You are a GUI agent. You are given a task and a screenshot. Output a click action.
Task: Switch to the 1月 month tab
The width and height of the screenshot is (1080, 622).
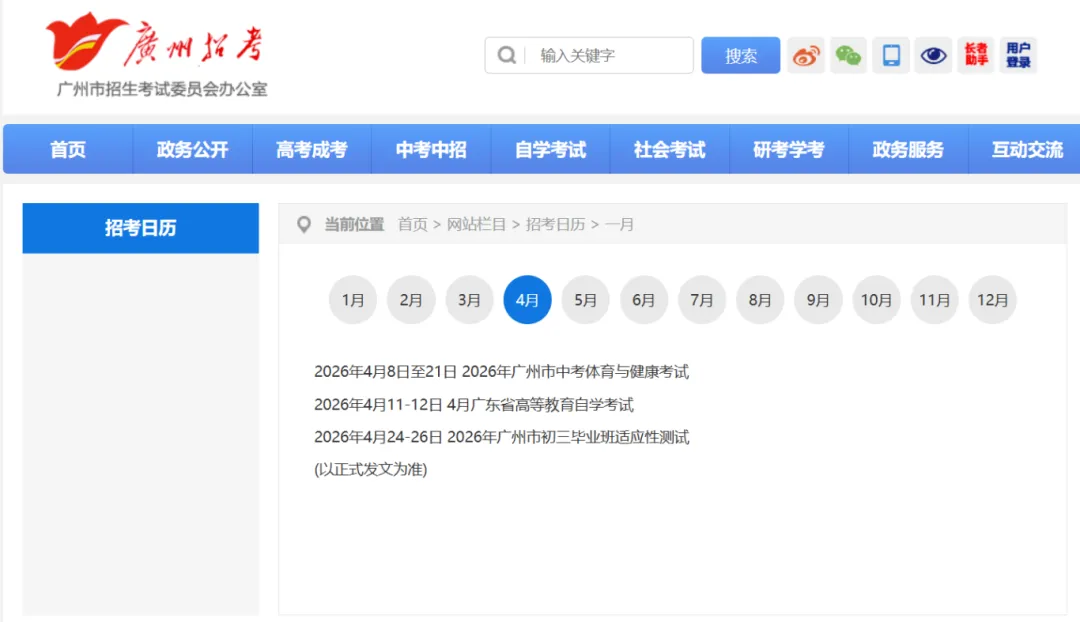point(352,299)
